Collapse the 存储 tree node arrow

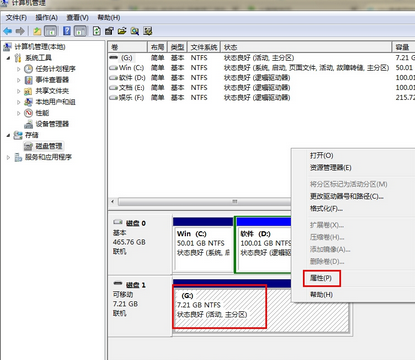(x=8, y=135)
